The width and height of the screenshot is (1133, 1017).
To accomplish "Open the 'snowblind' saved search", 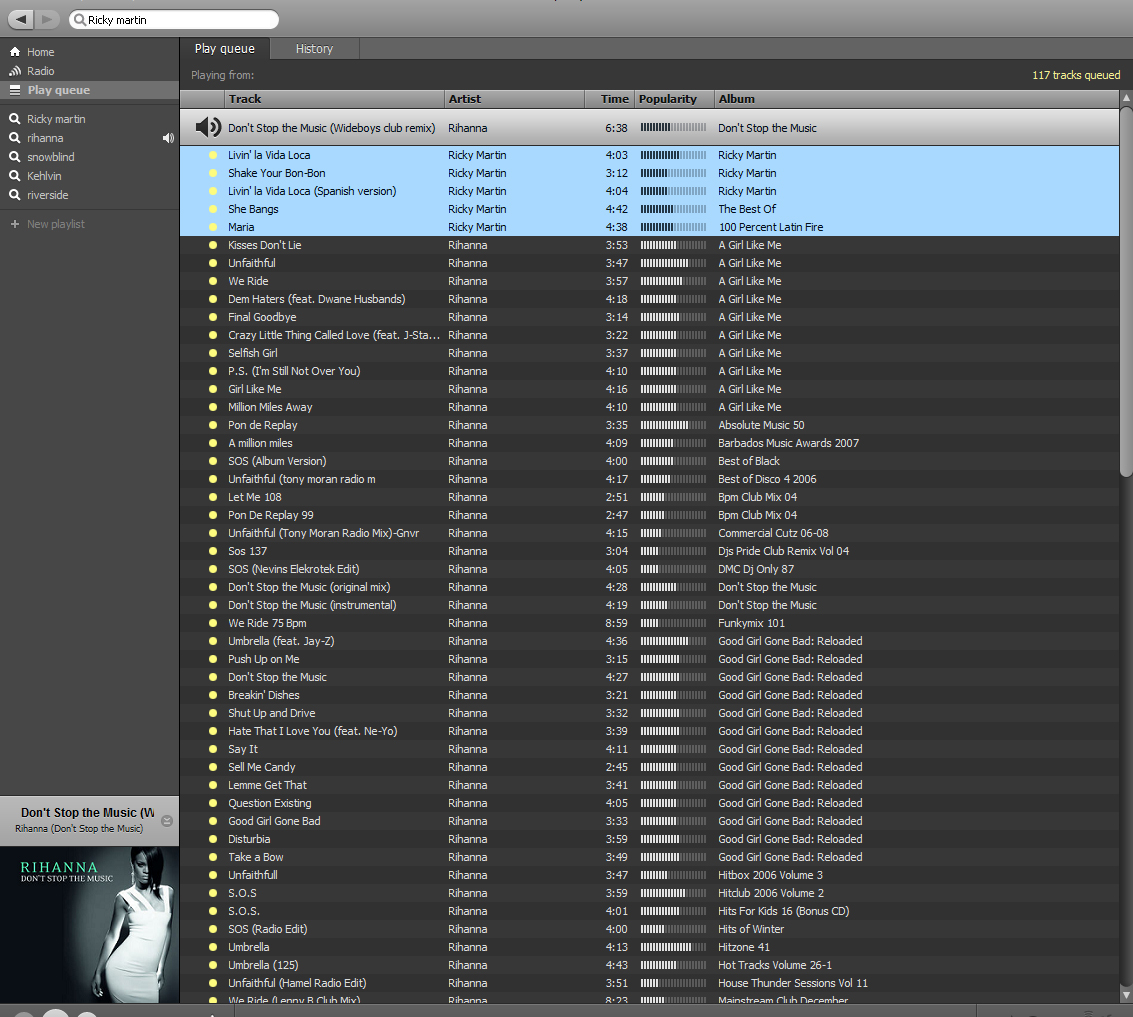I will [x=51, y=157].
